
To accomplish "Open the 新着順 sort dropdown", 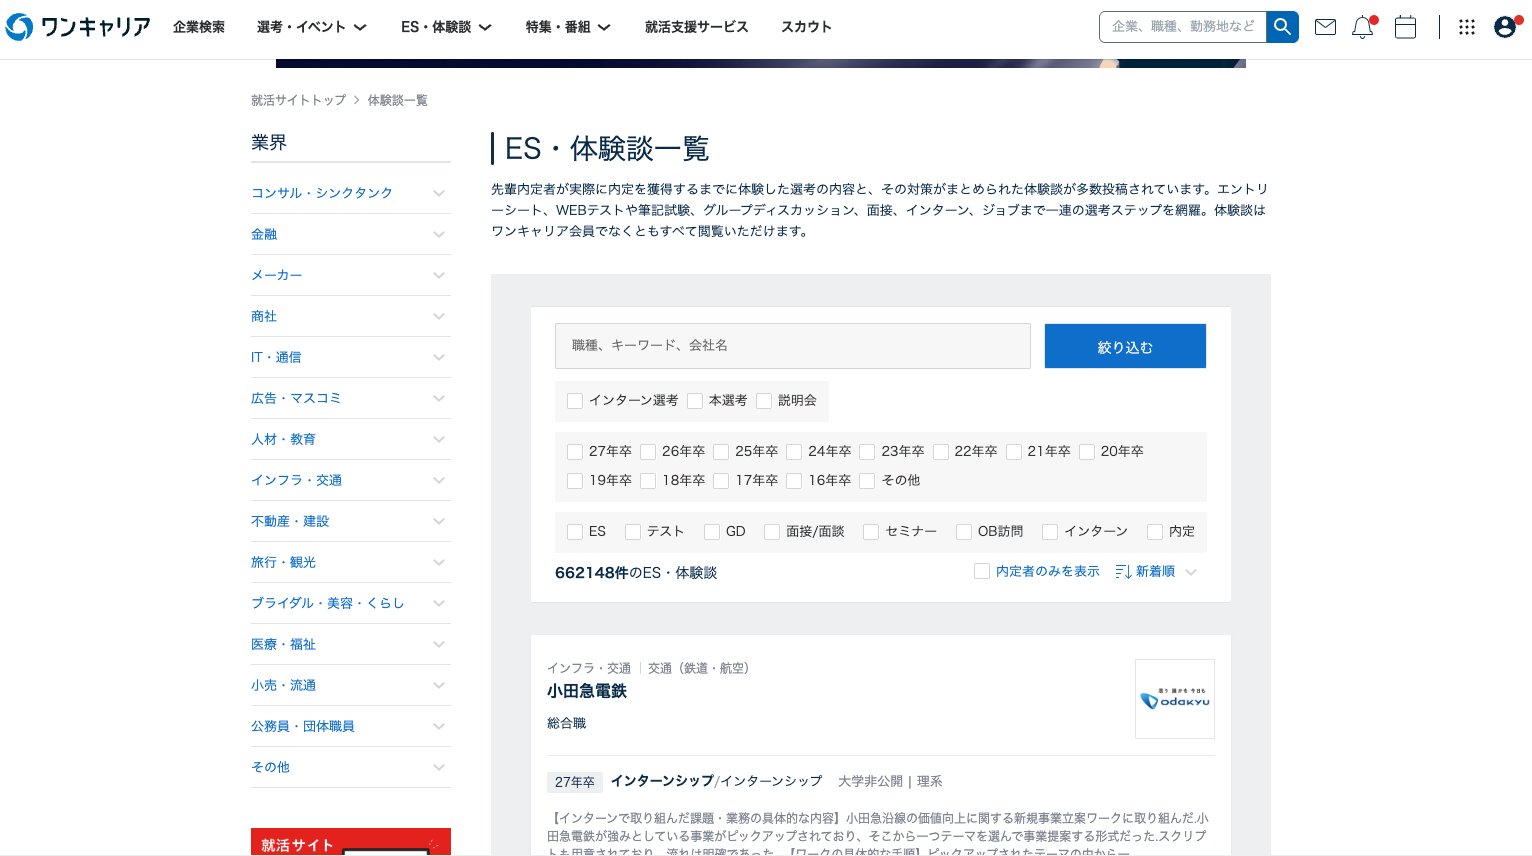I will [1156, 571].
